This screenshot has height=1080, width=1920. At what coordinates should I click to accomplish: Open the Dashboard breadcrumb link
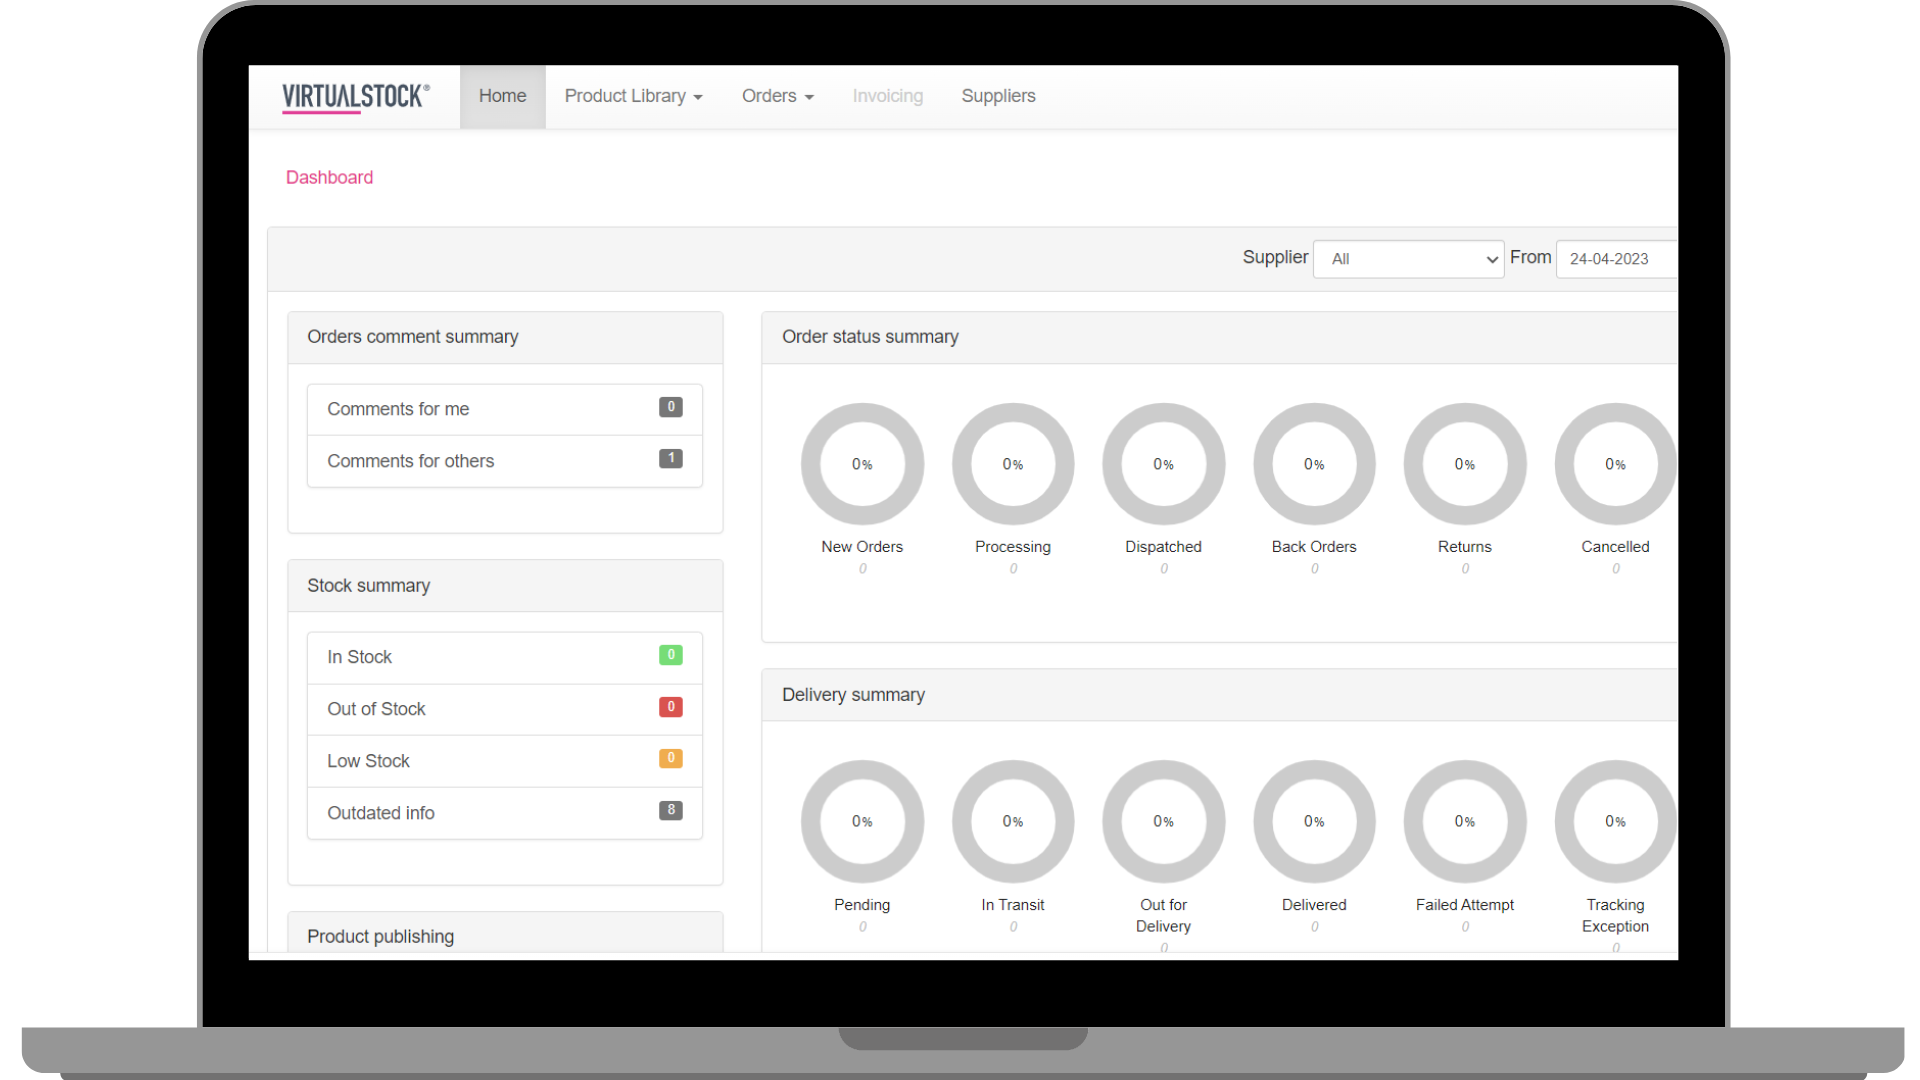(x=329, y=177)
